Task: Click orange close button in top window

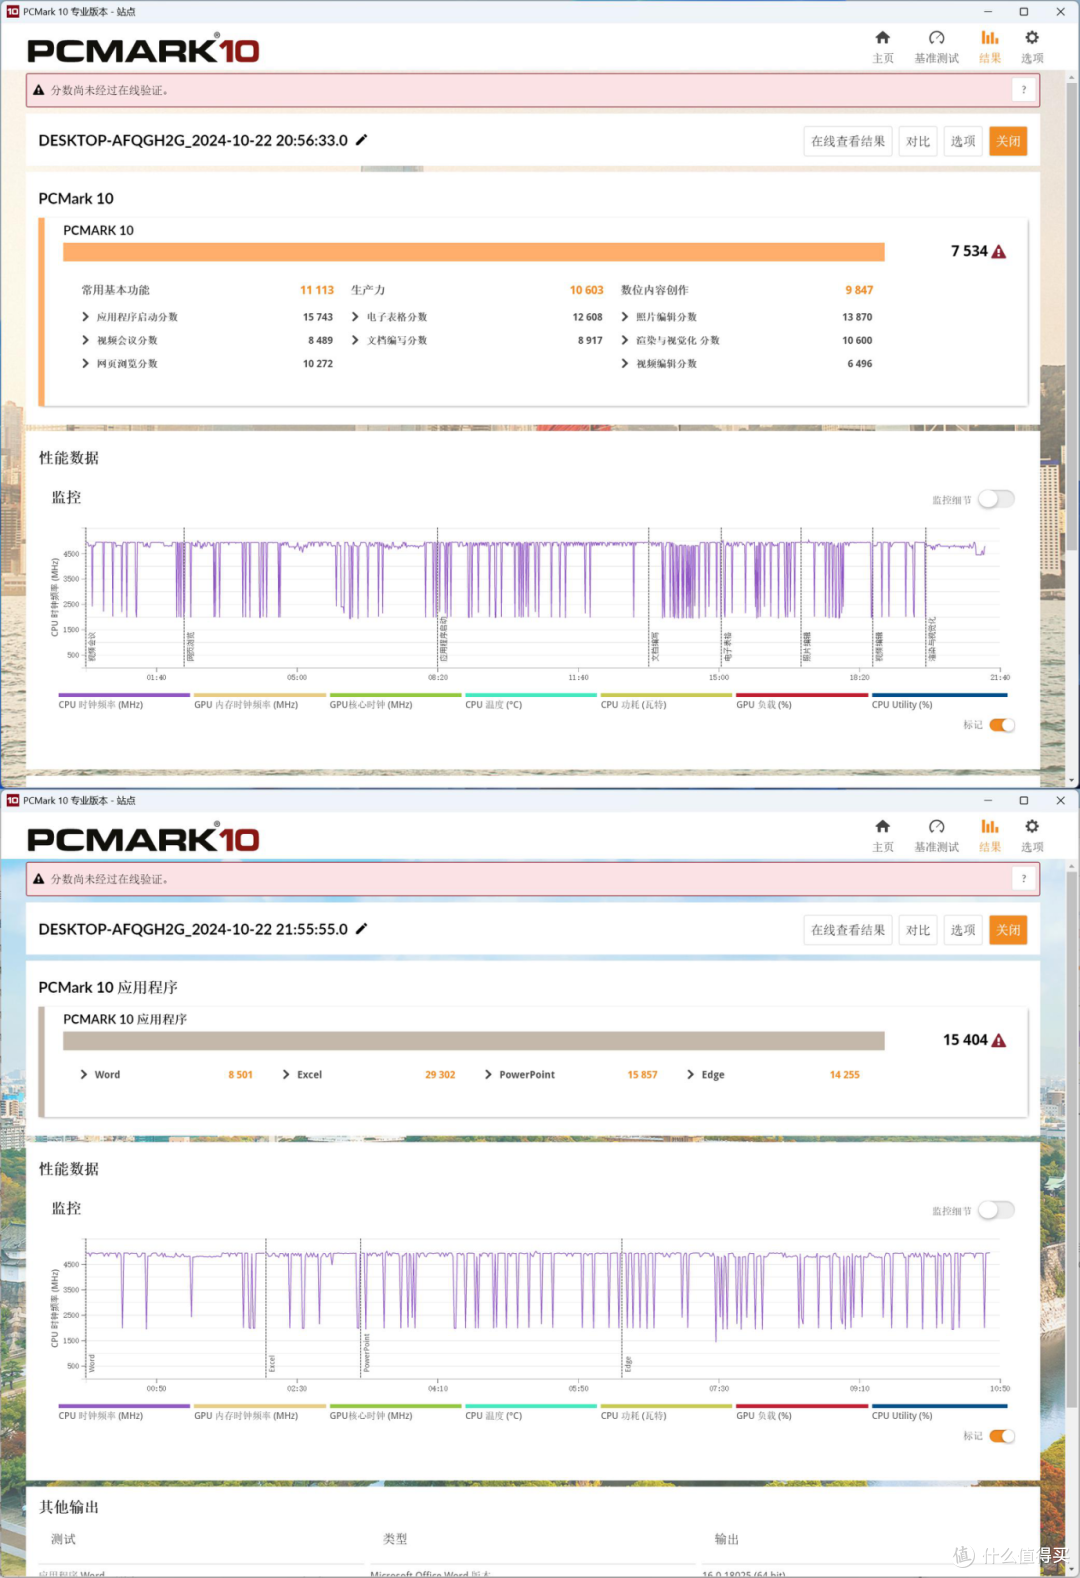Action: pos(1008,141)
